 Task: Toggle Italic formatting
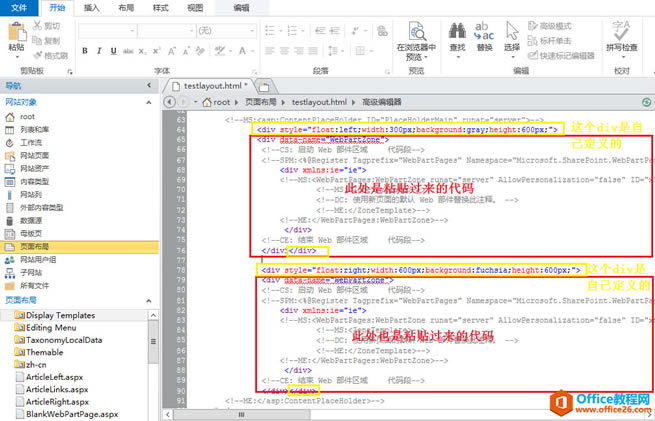99,51
